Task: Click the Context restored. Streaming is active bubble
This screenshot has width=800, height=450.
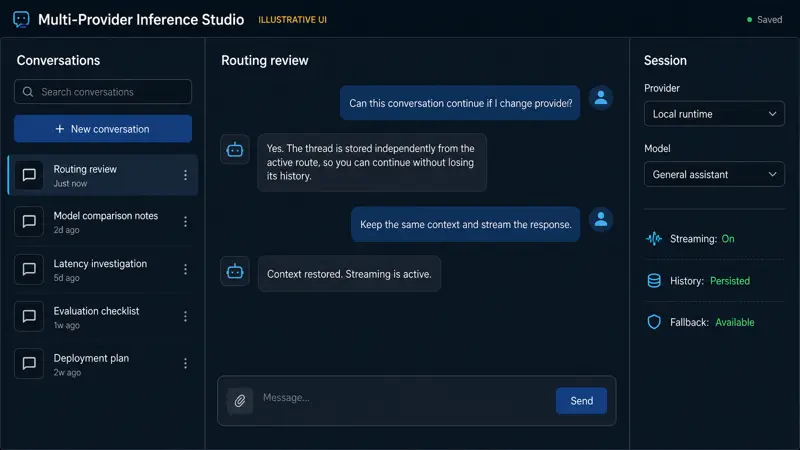Action: pyautogui.click(x=349, y=274)
